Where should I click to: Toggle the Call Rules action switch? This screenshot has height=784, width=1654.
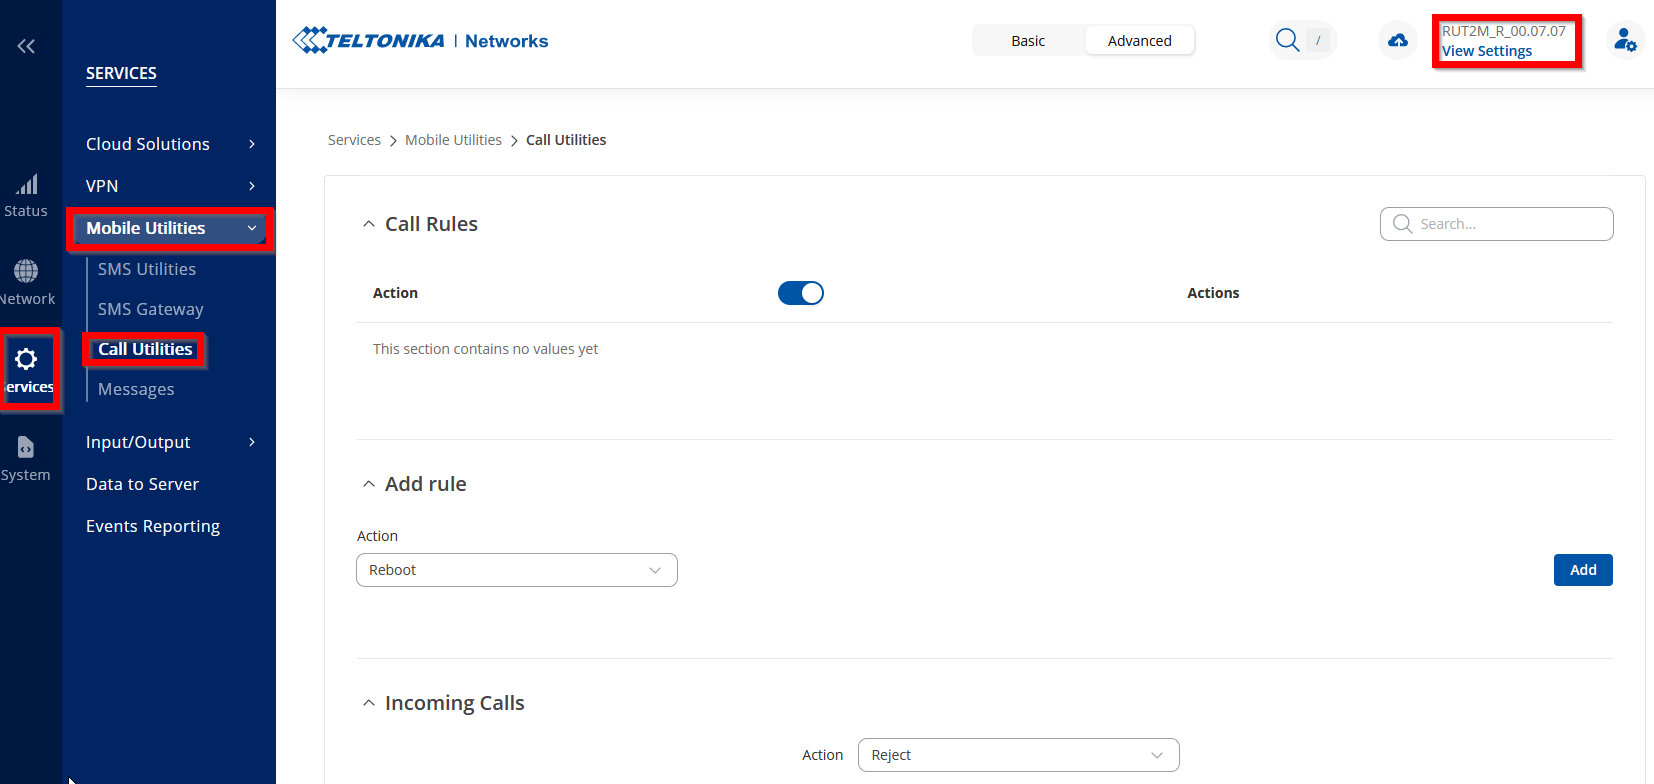click(800, 293)
